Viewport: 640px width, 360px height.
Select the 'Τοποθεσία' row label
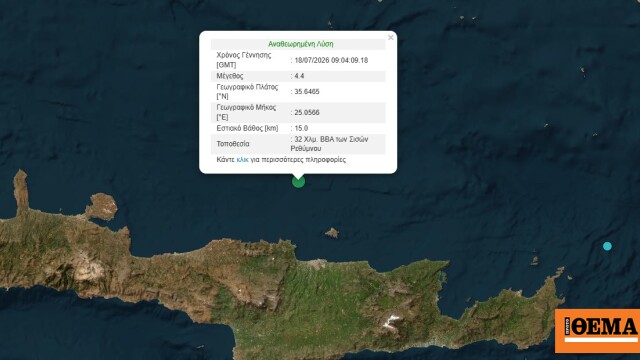tap(233, 144)
